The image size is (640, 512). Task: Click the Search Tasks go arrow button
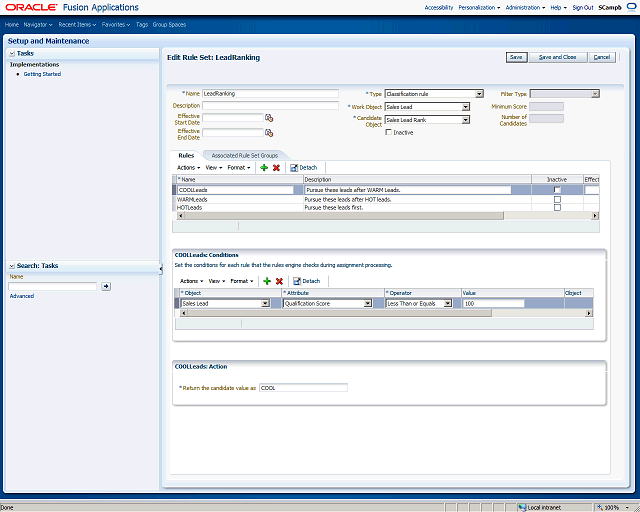point(106,287)
